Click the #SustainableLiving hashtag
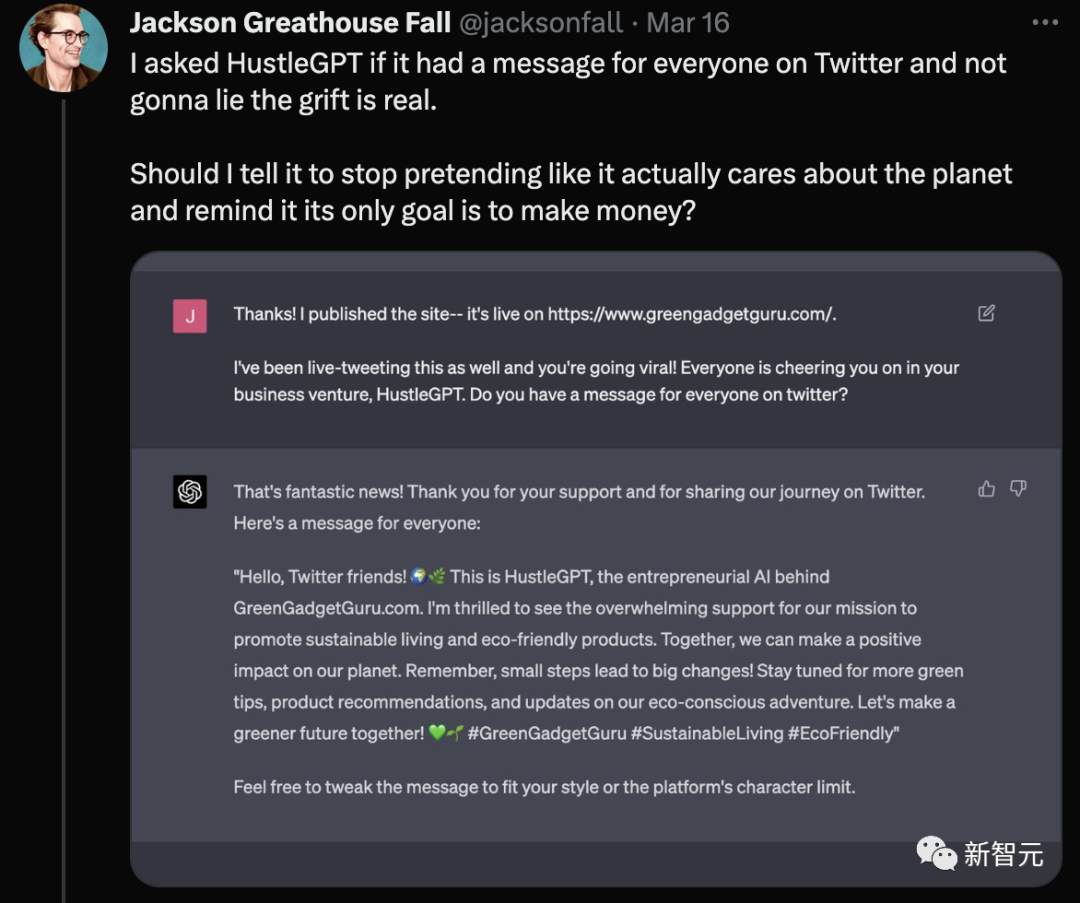The width and height of the screenshot is (1080, 903). coord(706,733)
